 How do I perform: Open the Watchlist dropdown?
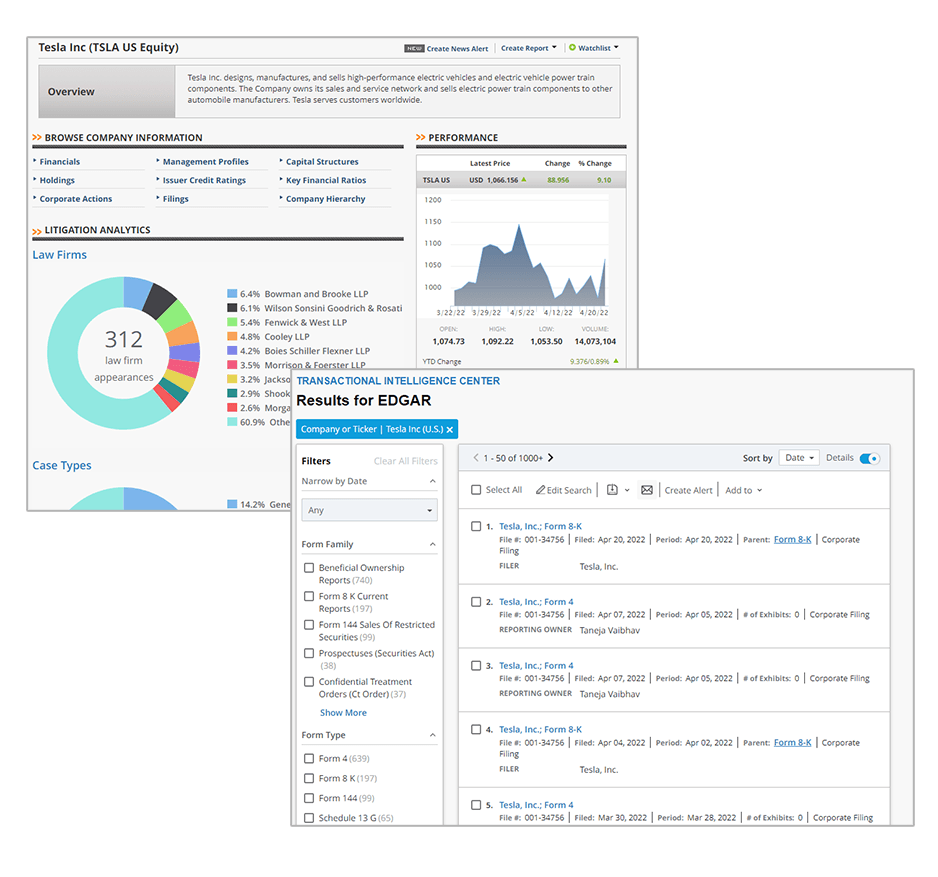598,48
